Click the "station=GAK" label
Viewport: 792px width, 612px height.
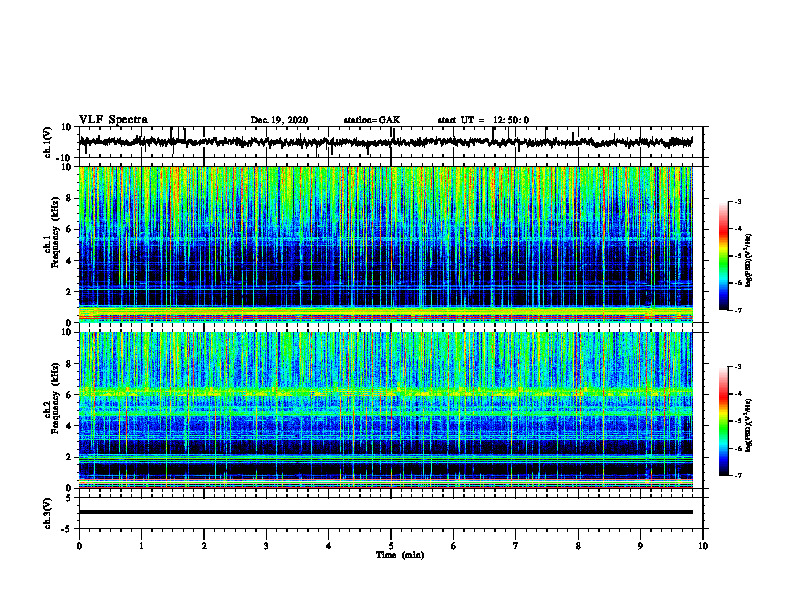(x=372, y=120)
